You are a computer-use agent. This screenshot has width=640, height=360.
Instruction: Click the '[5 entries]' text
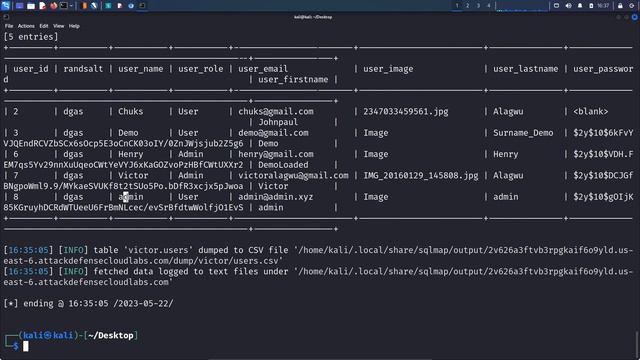pyautogui.click(x=31, y=37)
